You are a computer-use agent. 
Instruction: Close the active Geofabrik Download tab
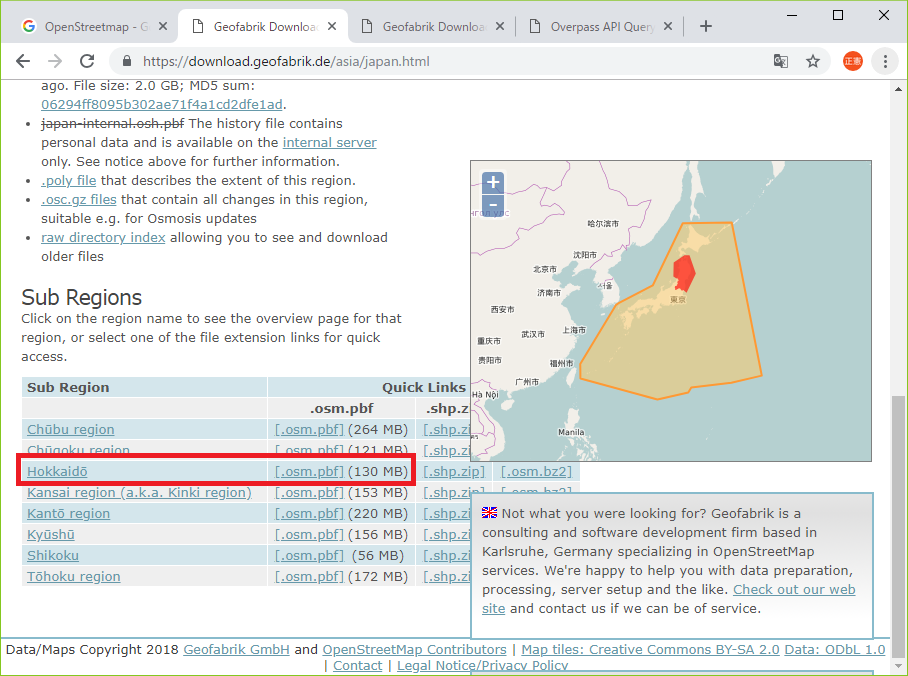click(332, 26)
